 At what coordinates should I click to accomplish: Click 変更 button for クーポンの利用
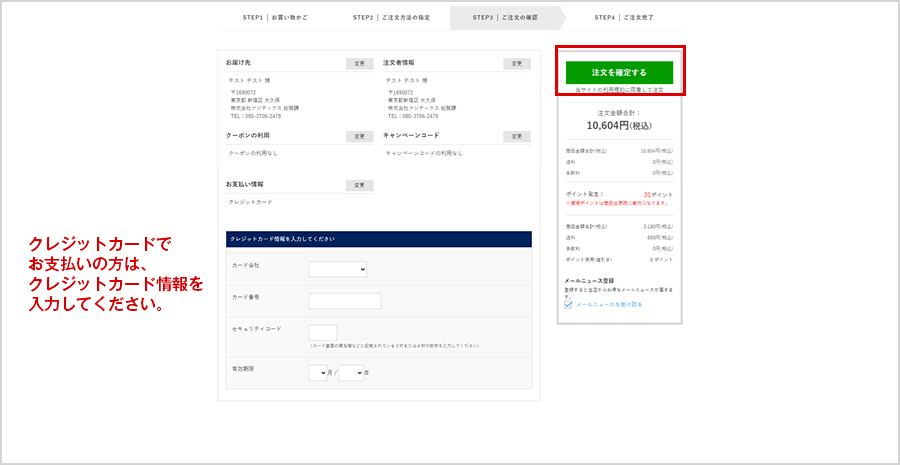click(359, 137)
